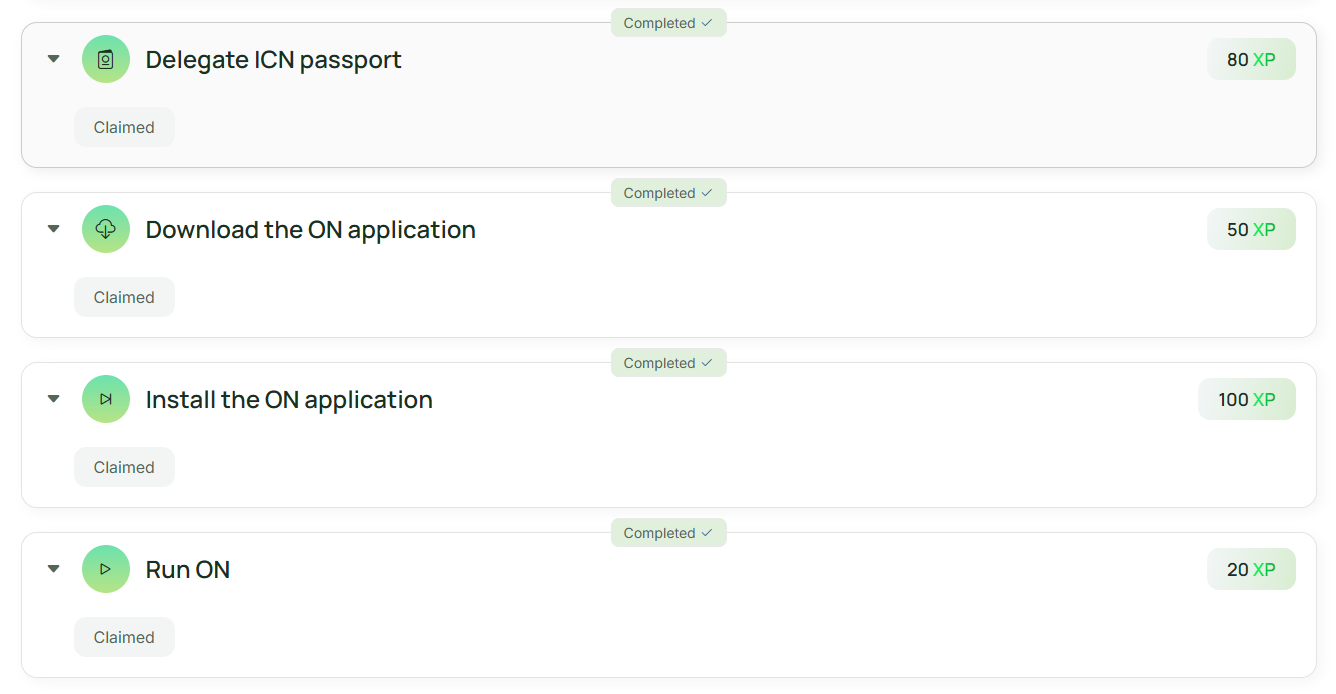Screen dimensions: 1336x694
Task: Click the 'Install the ON application' title
Action: 289,400
